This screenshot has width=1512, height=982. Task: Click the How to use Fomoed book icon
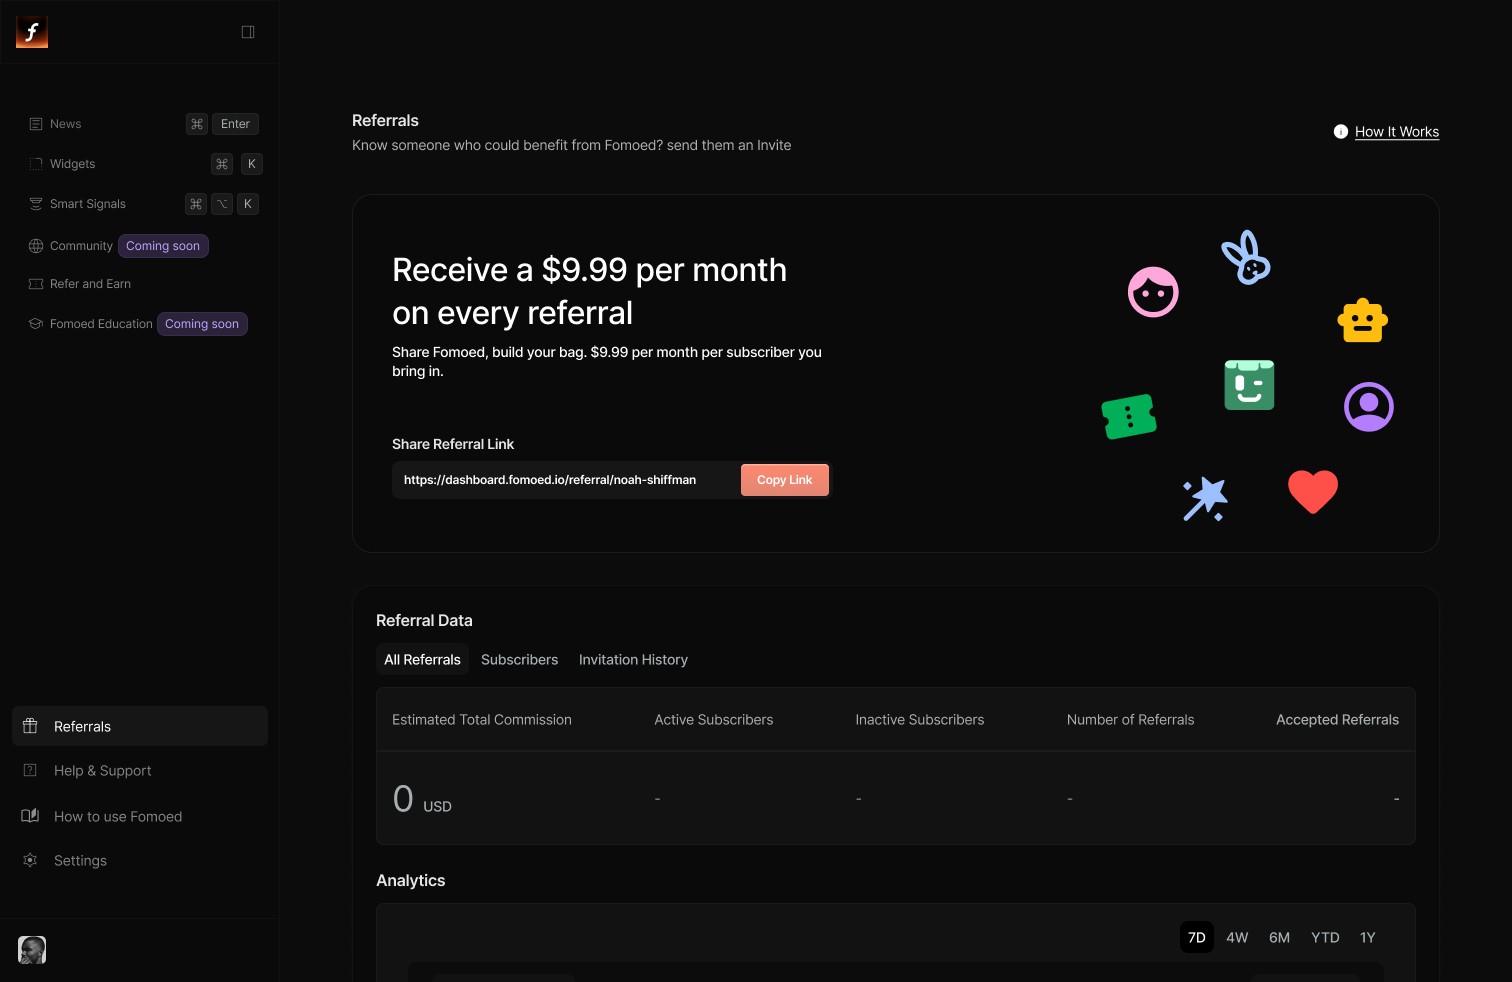[x=30, y=816]
